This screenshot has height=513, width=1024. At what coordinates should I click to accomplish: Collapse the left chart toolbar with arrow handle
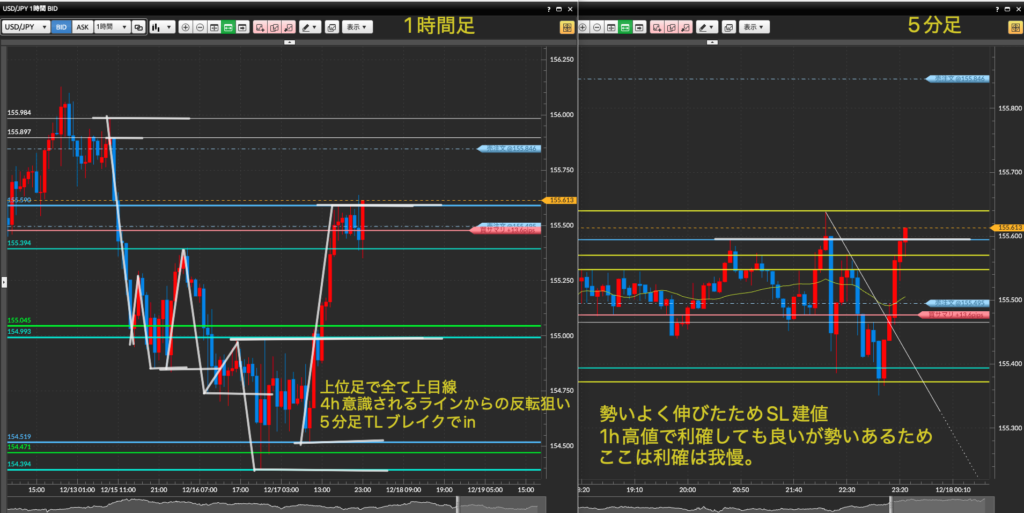point(289,42)
